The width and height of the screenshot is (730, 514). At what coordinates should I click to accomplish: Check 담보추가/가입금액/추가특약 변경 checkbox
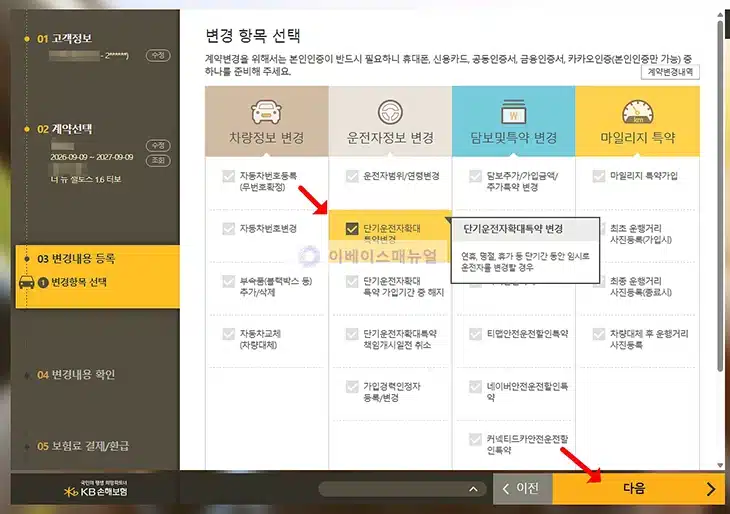pyautogui.click(x=475, y=176)
